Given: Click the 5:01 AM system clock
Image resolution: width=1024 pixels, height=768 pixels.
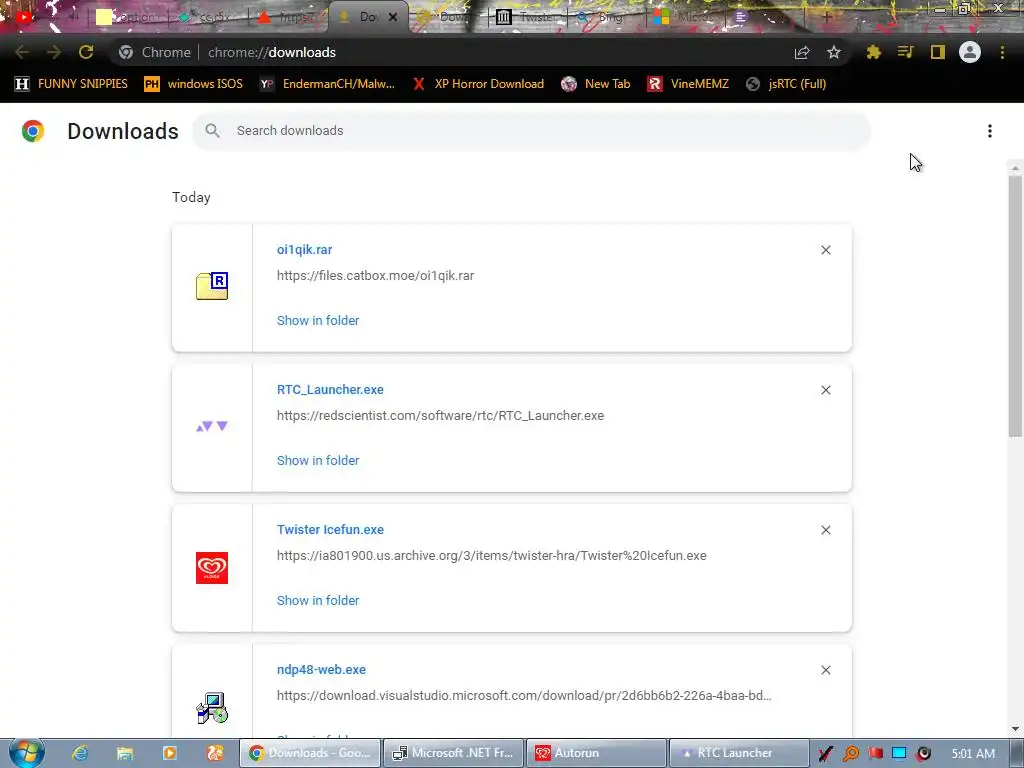Looking at the screenshot, I should 973,753.
